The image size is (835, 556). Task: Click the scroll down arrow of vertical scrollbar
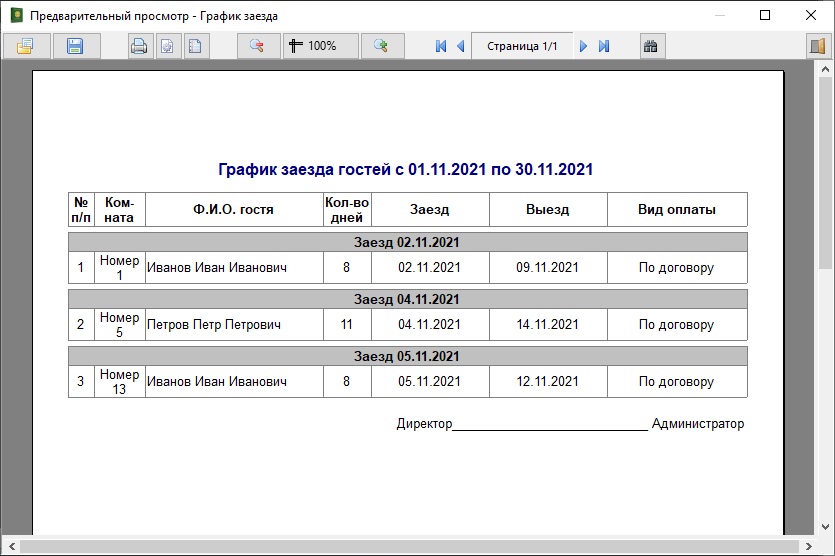(x=826, y=530)
